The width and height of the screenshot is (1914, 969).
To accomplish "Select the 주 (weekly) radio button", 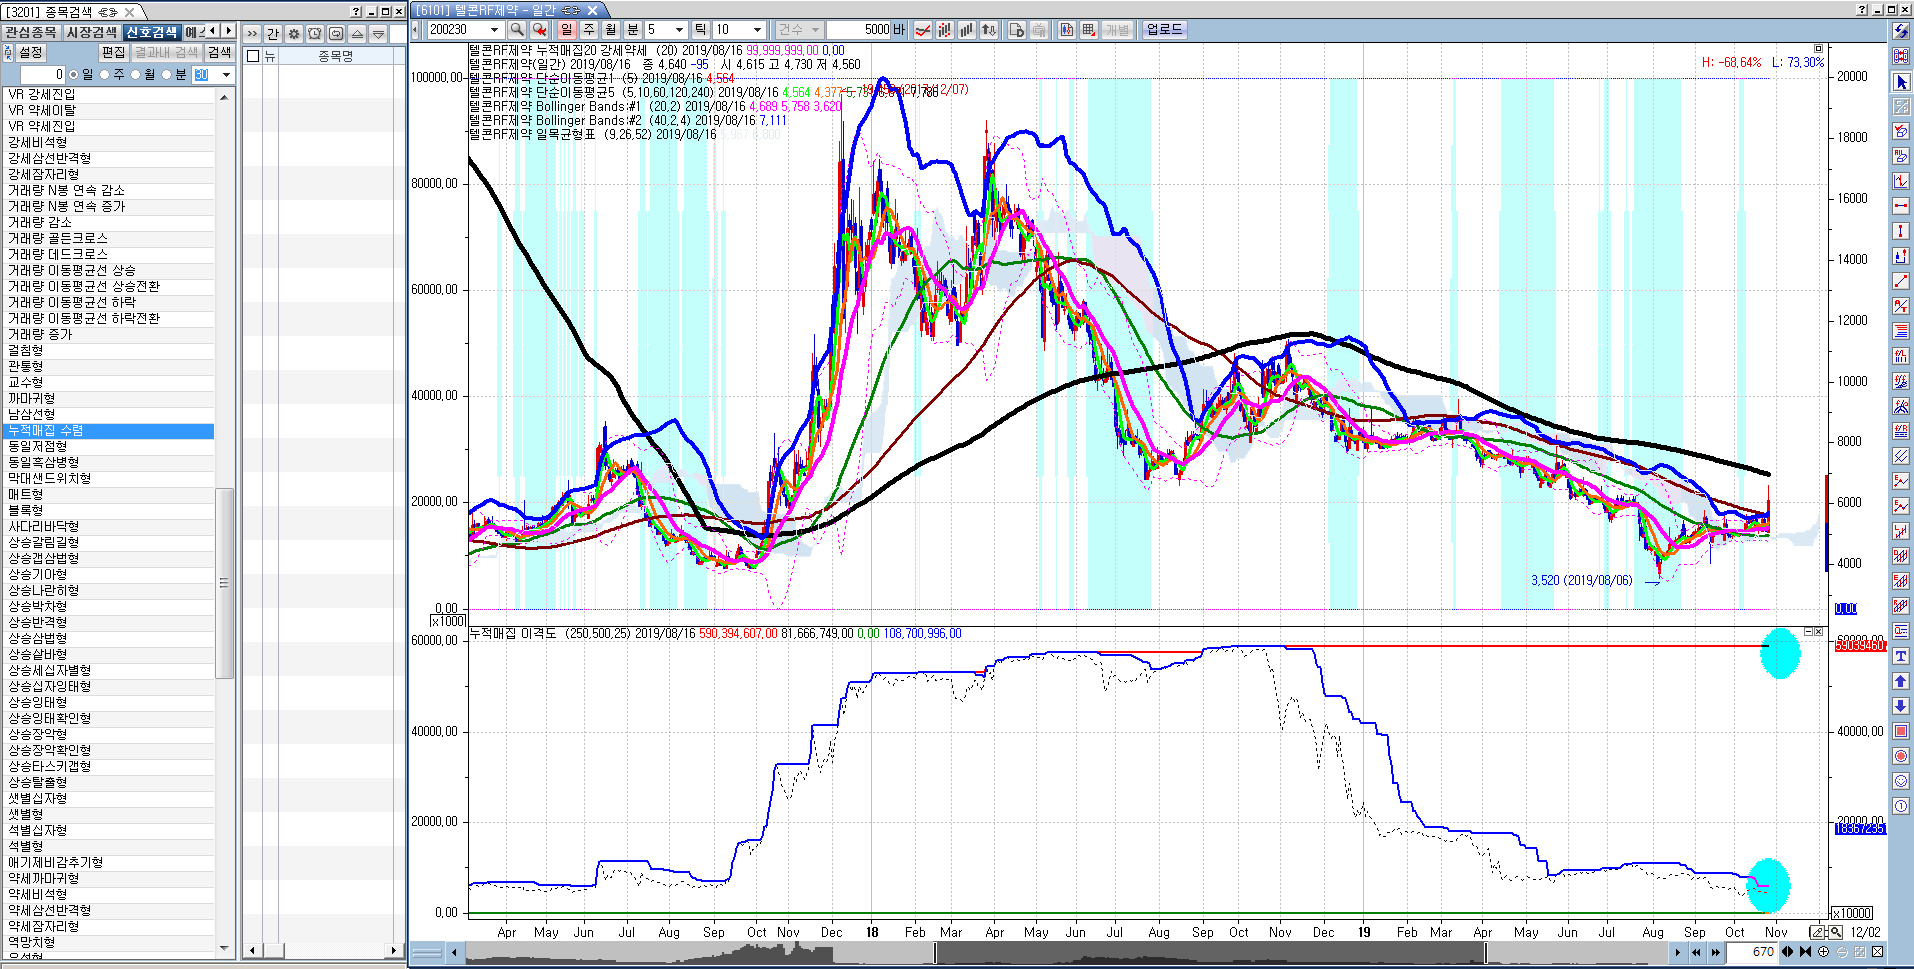I will click(105, 75).
